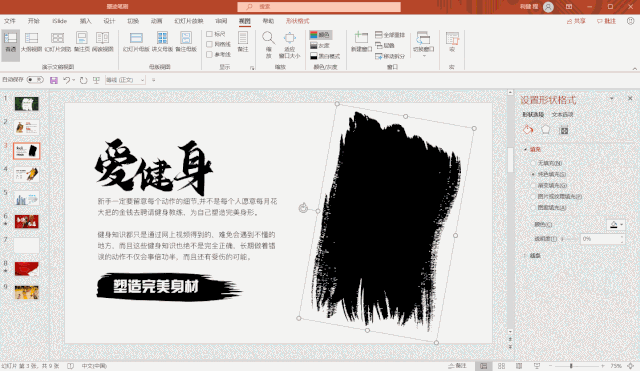Open format pane options dropdown arrow
This screenshot has width=640, height=371.
click(611, 98)
